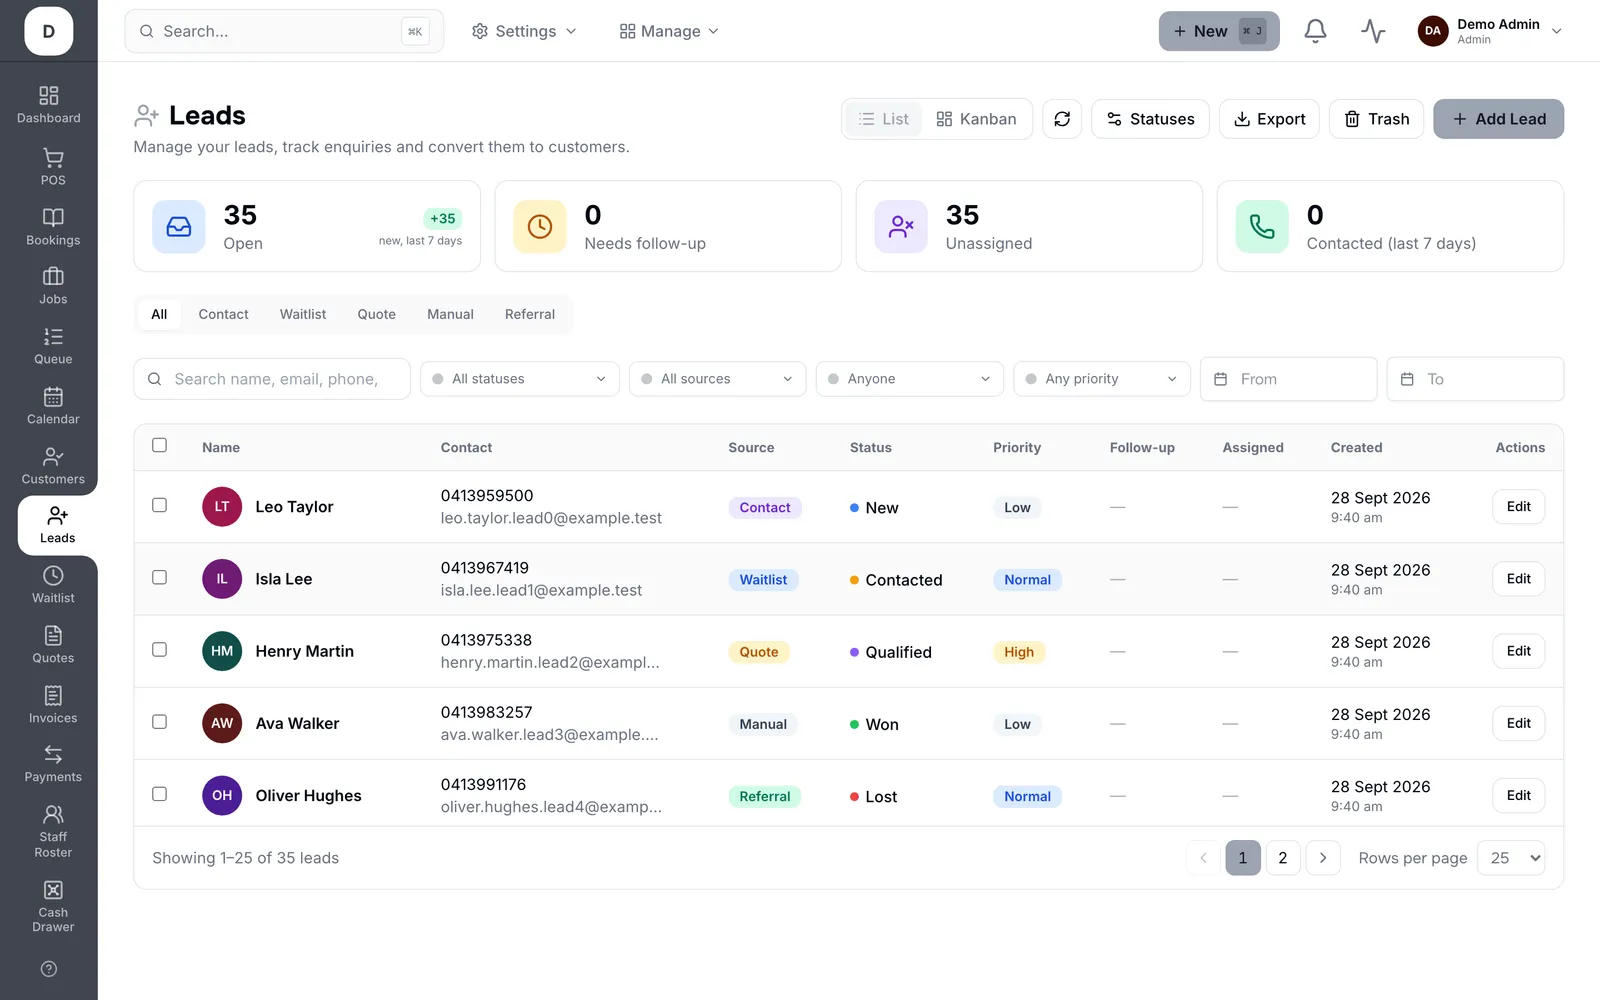Open the notifications bell
The image size is (1600, 1000).
coord(1315,31)
